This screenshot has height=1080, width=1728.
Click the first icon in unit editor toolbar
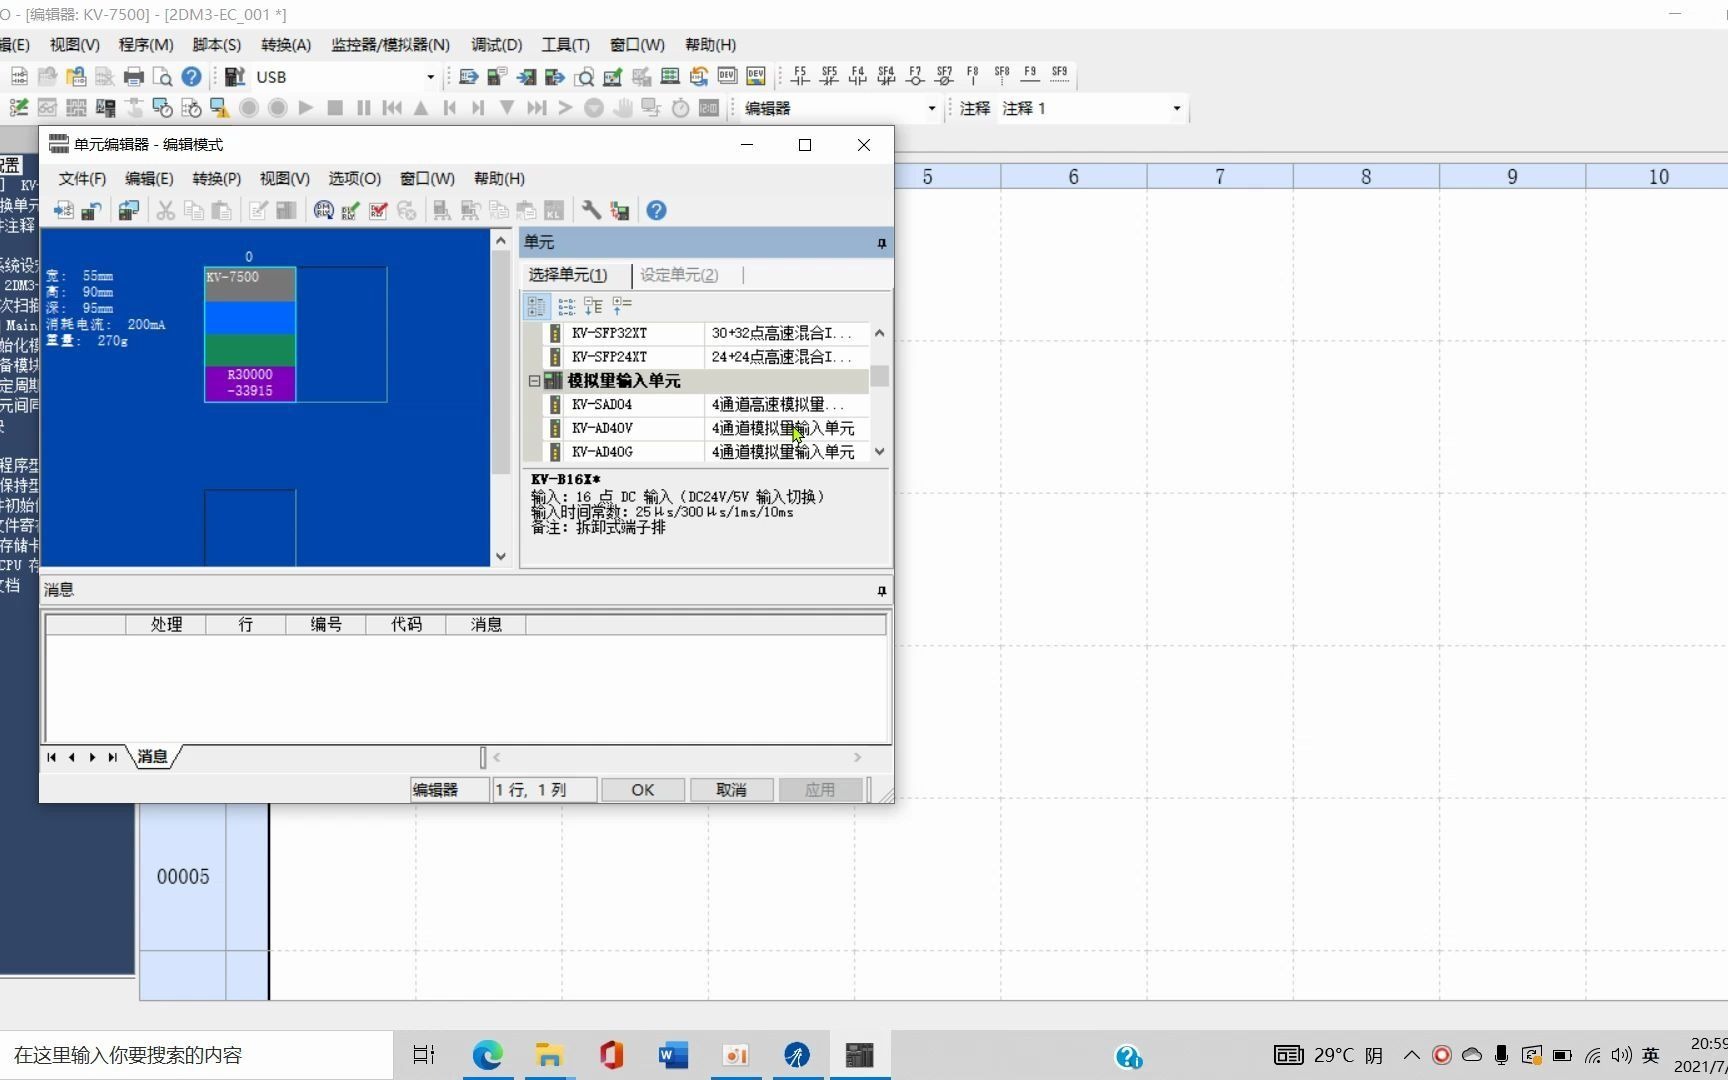[x=63, y=210]
